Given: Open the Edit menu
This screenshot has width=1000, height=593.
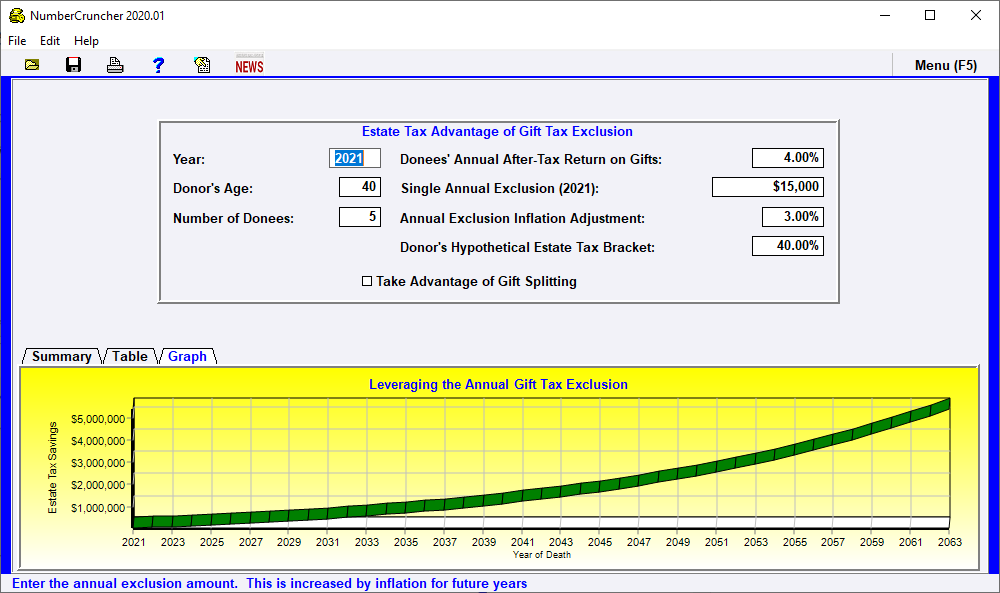Looking at the screenshot, I should 50,41.
